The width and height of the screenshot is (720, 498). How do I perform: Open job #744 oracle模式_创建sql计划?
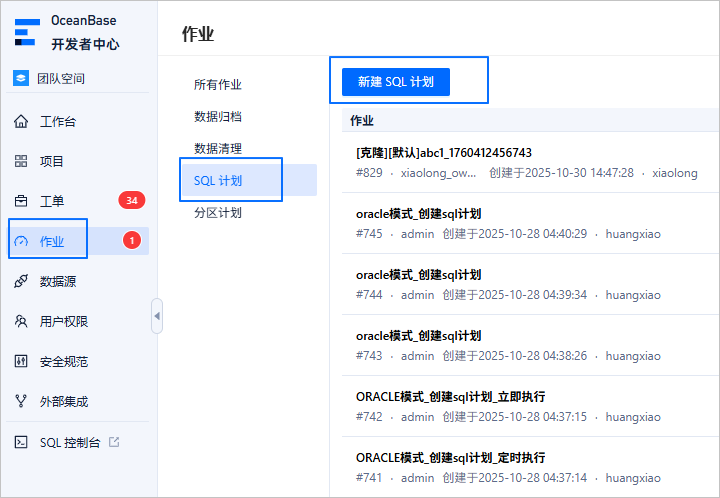(x=418, y=274)
